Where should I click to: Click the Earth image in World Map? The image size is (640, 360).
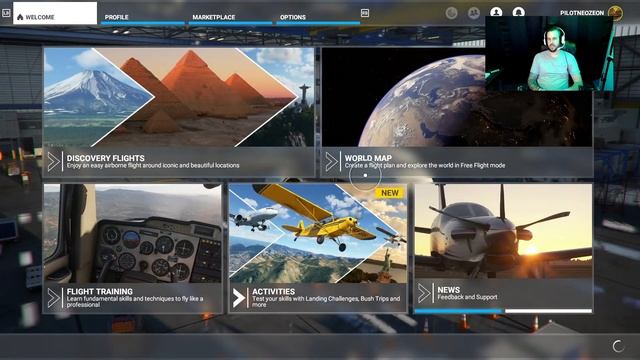tap(457, 97)
